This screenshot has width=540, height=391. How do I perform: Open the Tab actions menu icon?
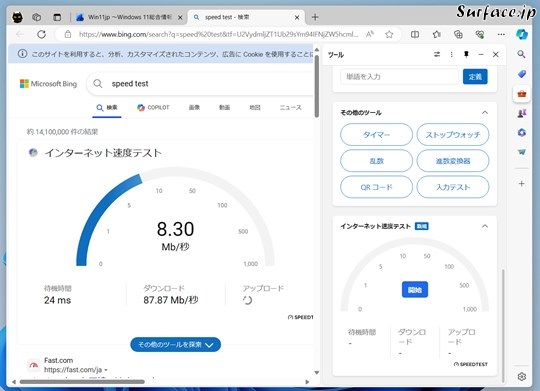(57, 17)
